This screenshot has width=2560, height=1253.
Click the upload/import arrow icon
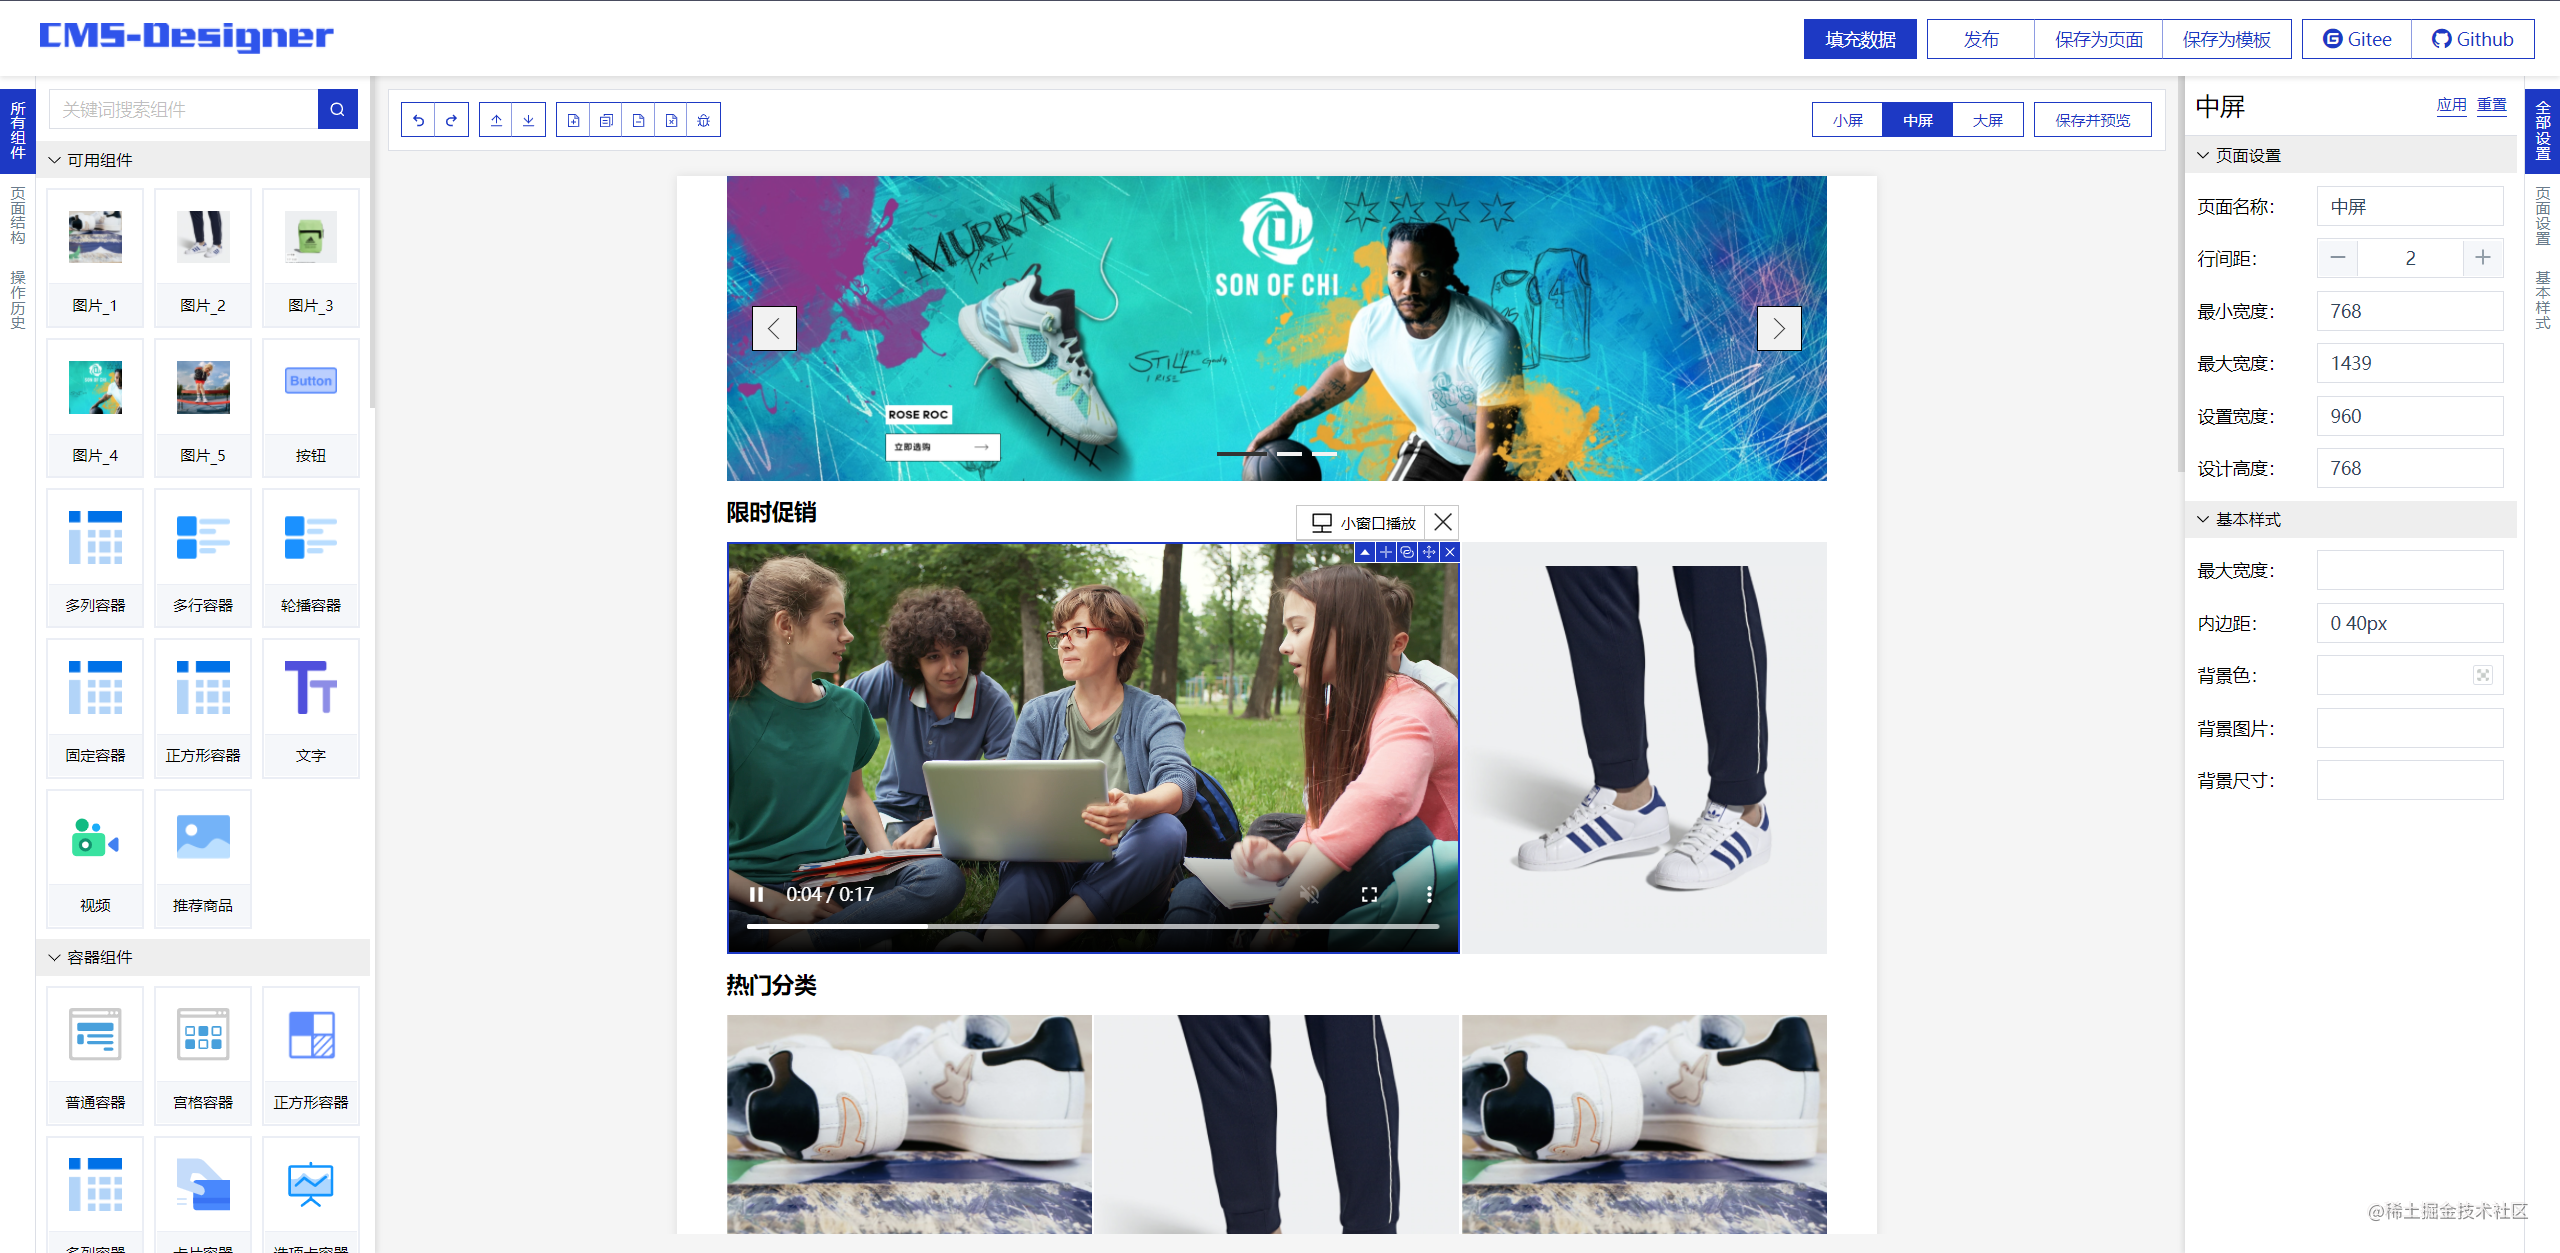click(496, 120)
